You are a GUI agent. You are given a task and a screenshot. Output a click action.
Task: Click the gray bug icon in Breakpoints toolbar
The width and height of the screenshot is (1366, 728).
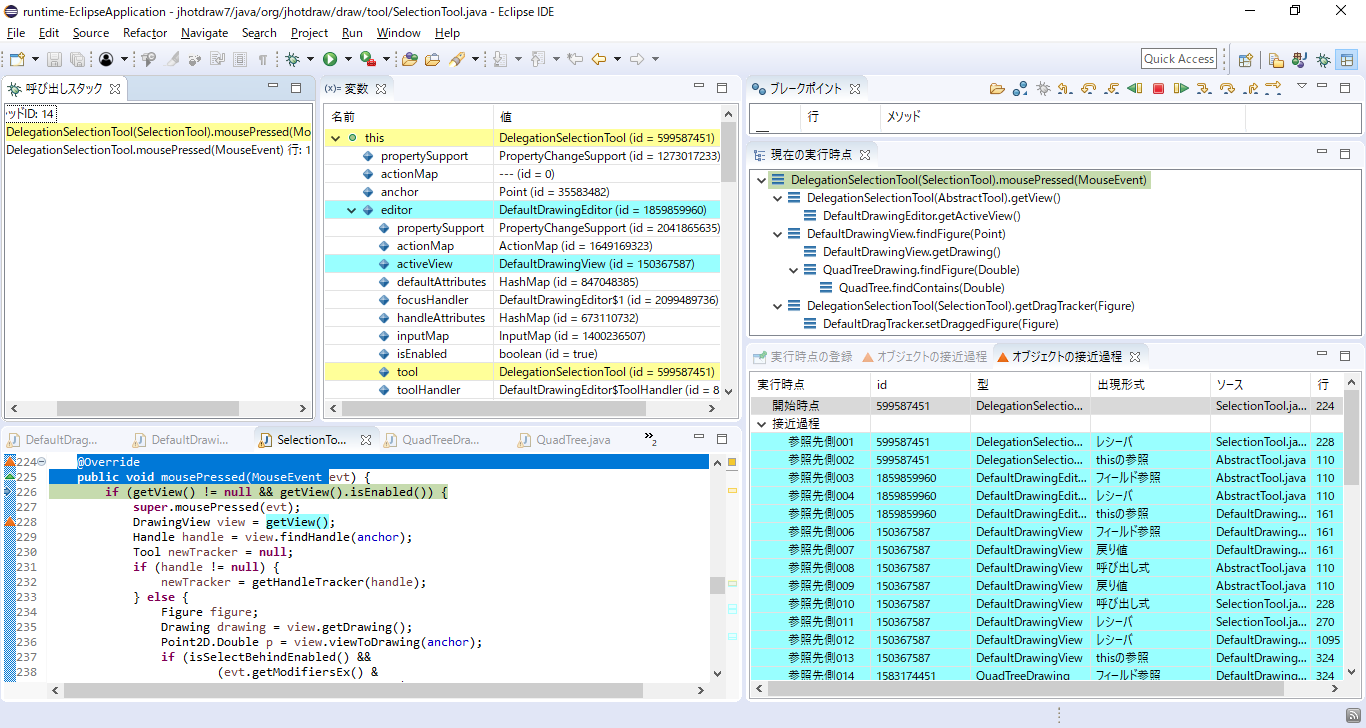[1043, 88]
